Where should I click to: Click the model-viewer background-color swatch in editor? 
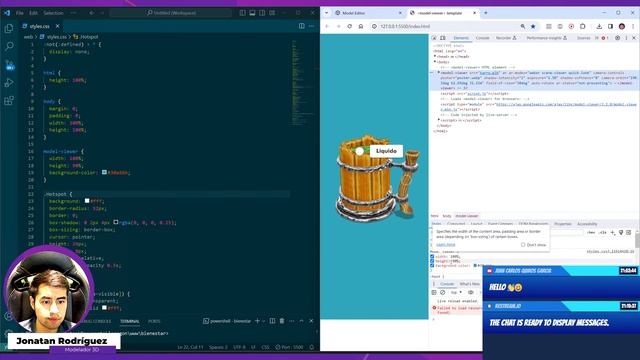coord(104,172)
